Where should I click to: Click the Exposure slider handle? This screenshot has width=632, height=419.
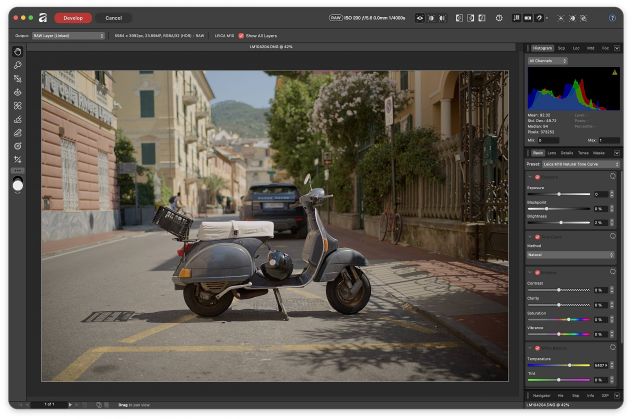559,194
